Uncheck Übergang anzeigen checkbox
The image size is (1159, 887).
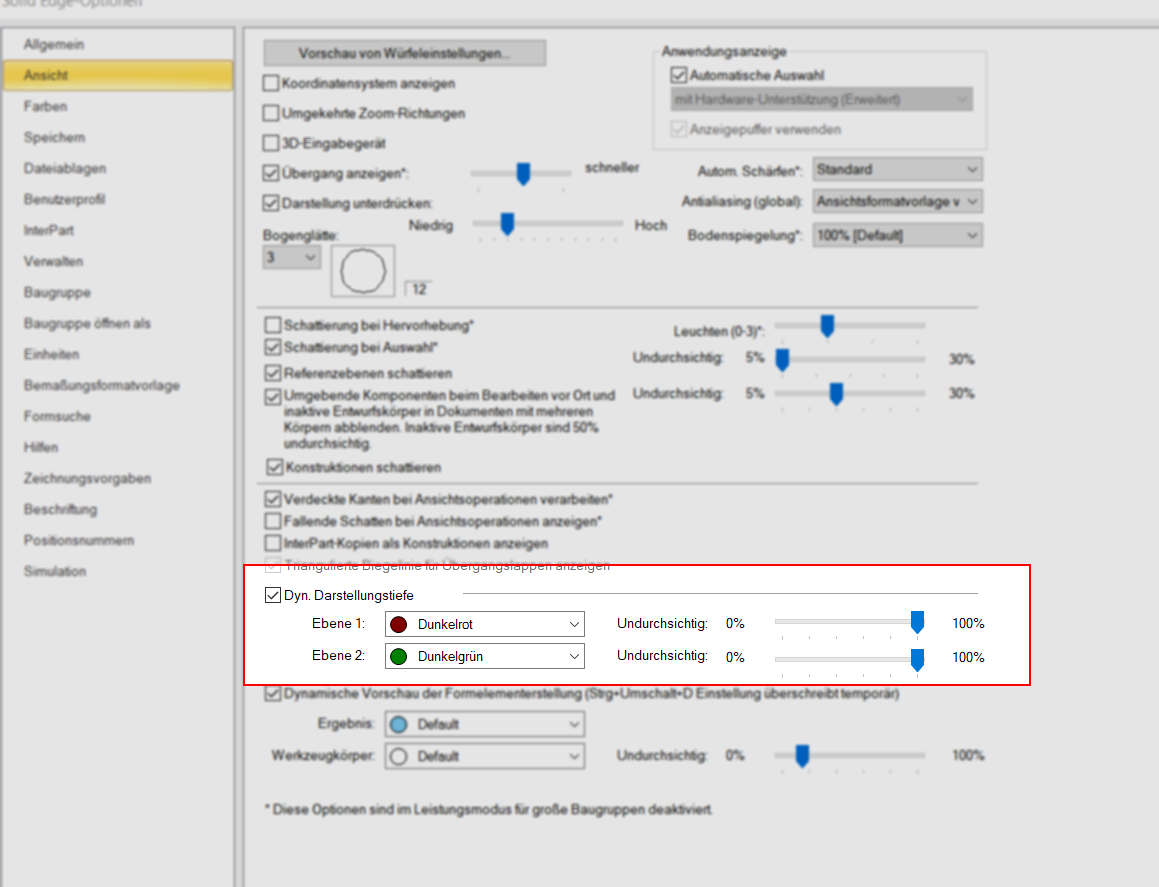[271, 173]
